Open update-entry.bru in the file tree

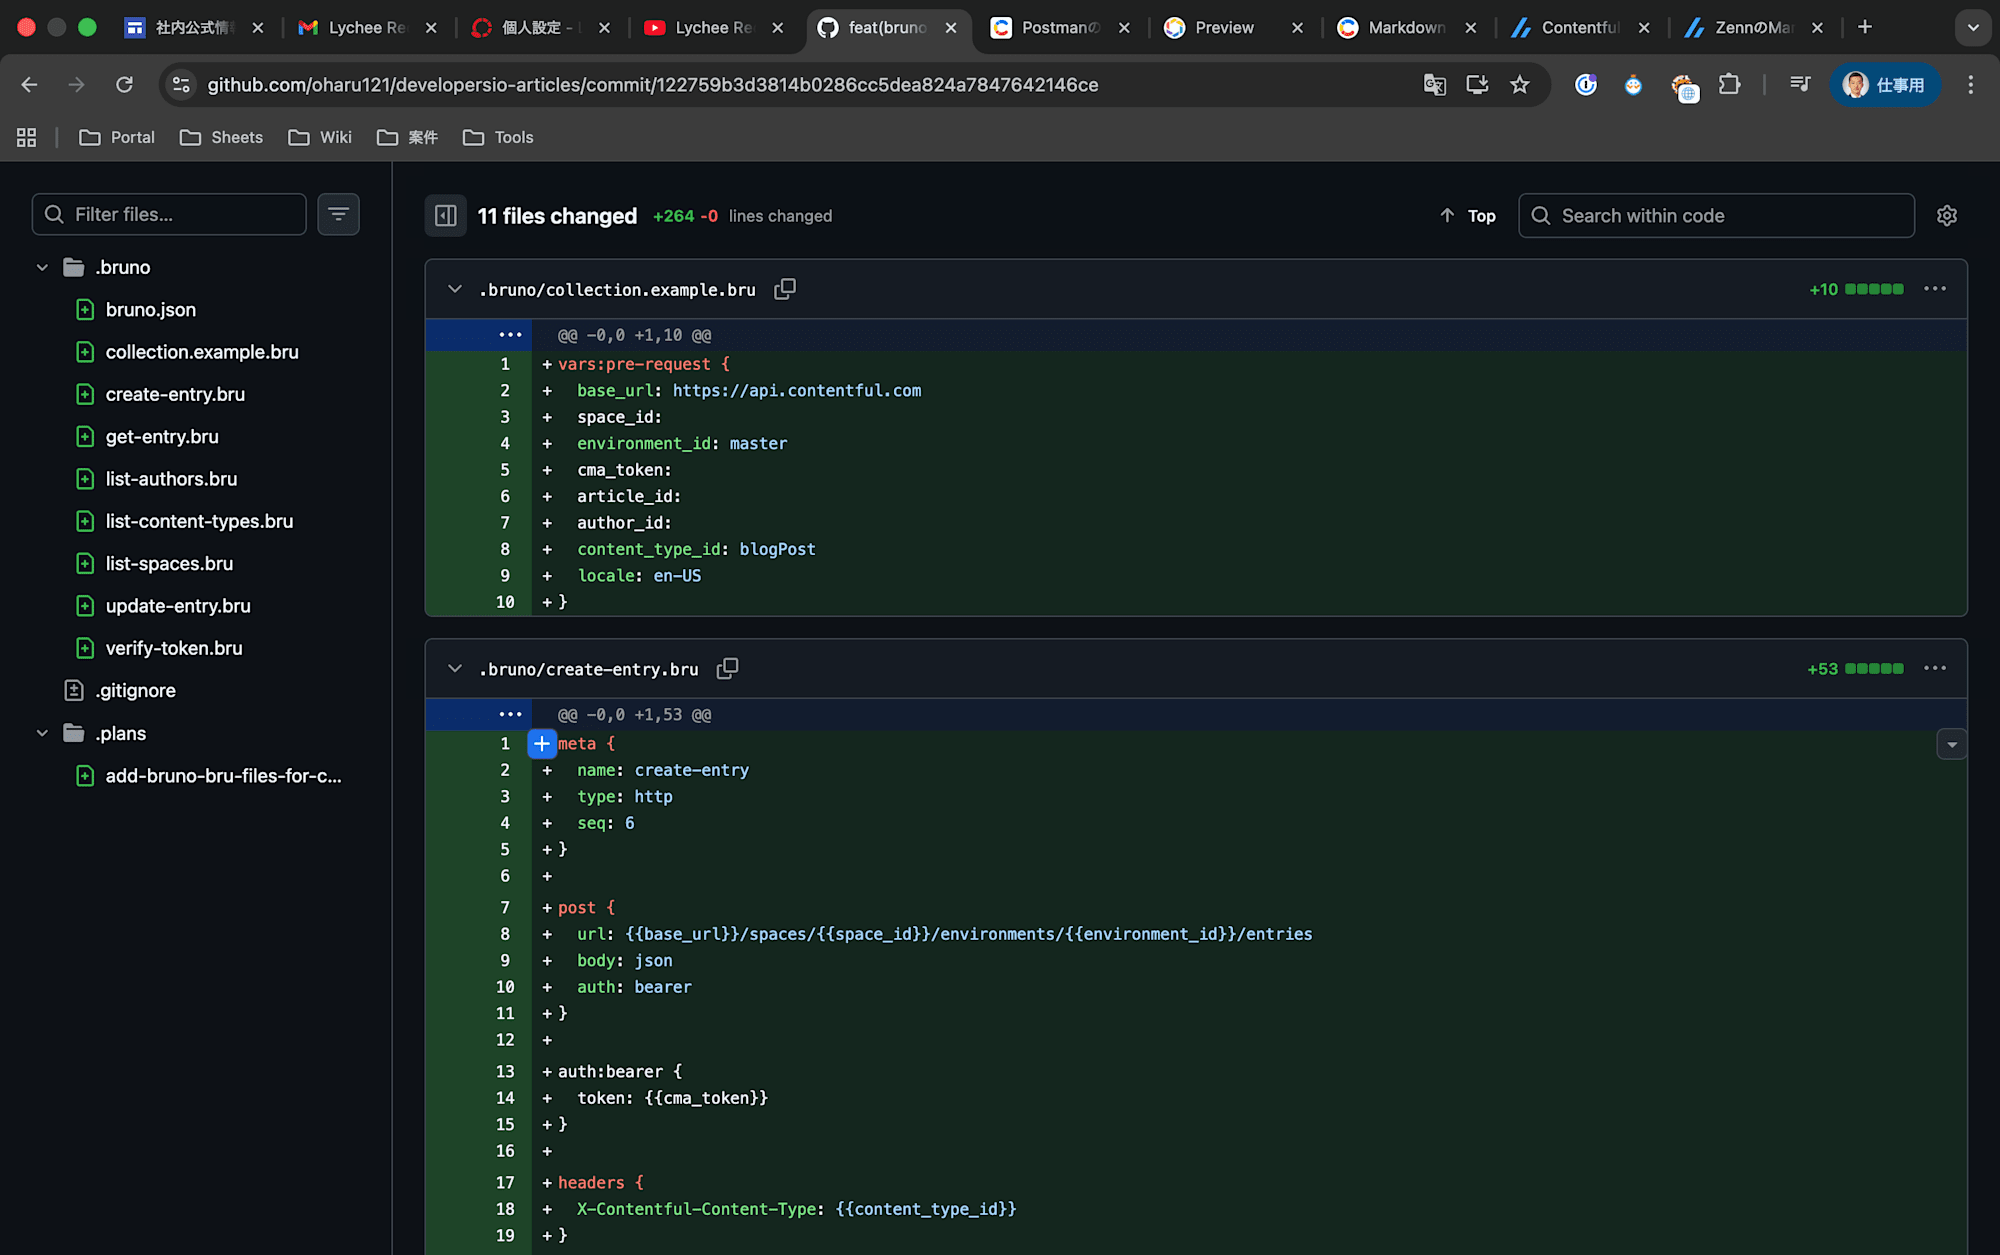point(178,606)
